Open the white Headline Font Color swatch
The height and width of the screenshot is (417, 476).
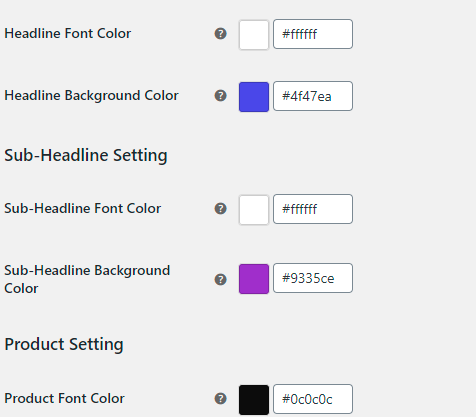(254, 35)
